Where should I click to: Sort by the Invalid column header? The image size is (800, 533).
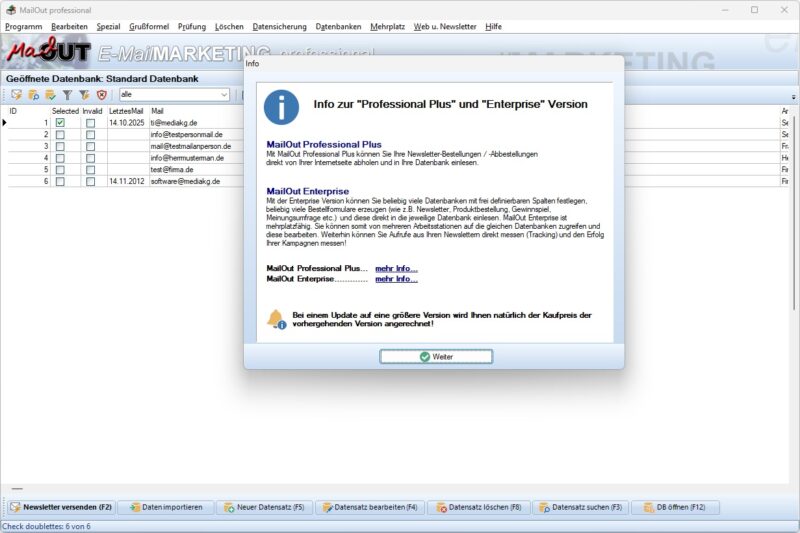[92, 111]
